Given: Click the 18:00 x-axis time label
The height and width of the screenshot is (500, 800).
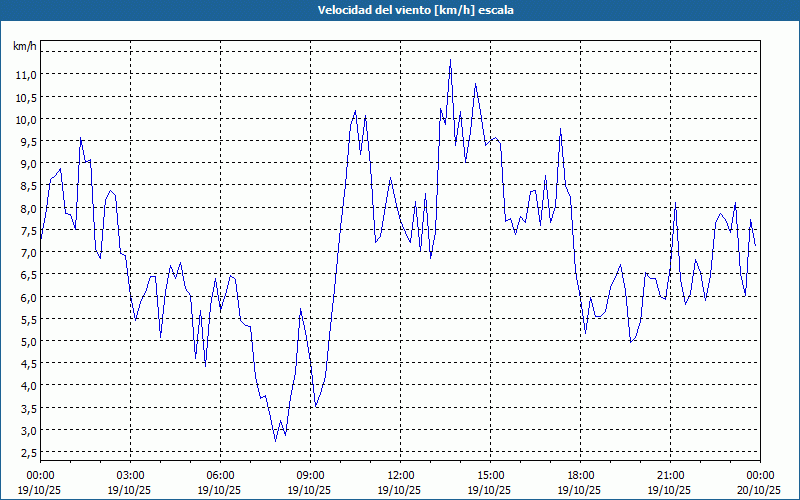Looking at the screenshot, I should pos(580,475).
